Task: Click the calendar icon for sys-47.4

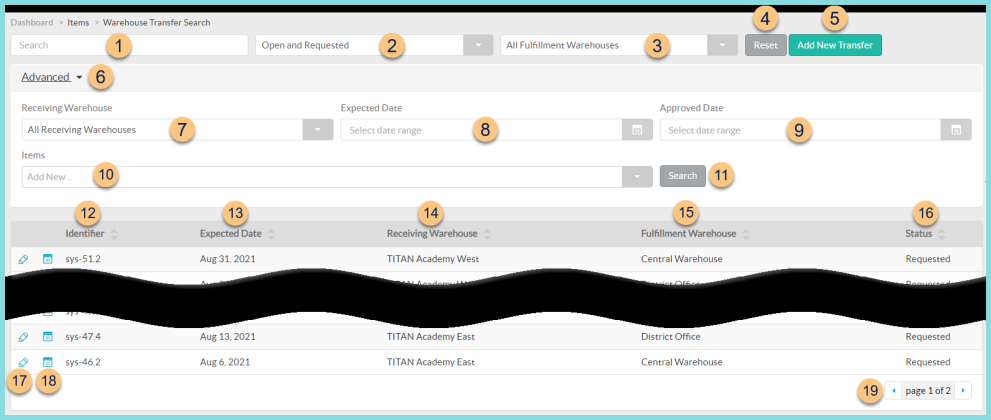Action: coord(47,337)
